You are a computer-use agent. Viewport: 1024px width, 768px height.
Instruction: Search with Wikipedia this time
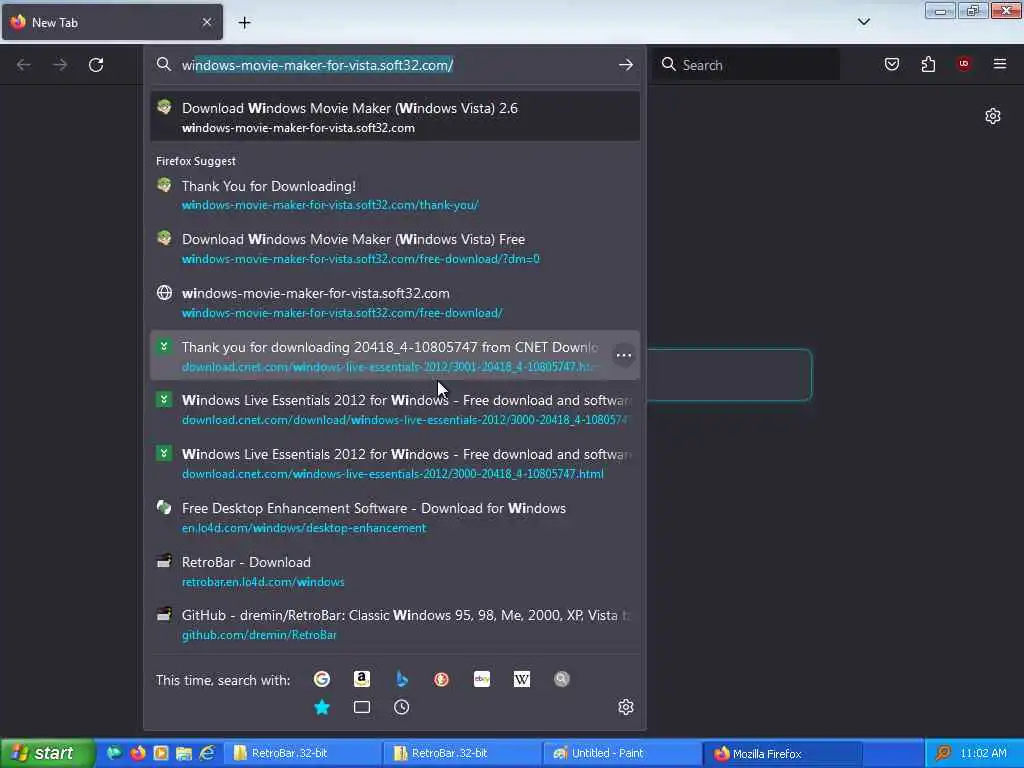pyautogui.click(x=522, y=679)
